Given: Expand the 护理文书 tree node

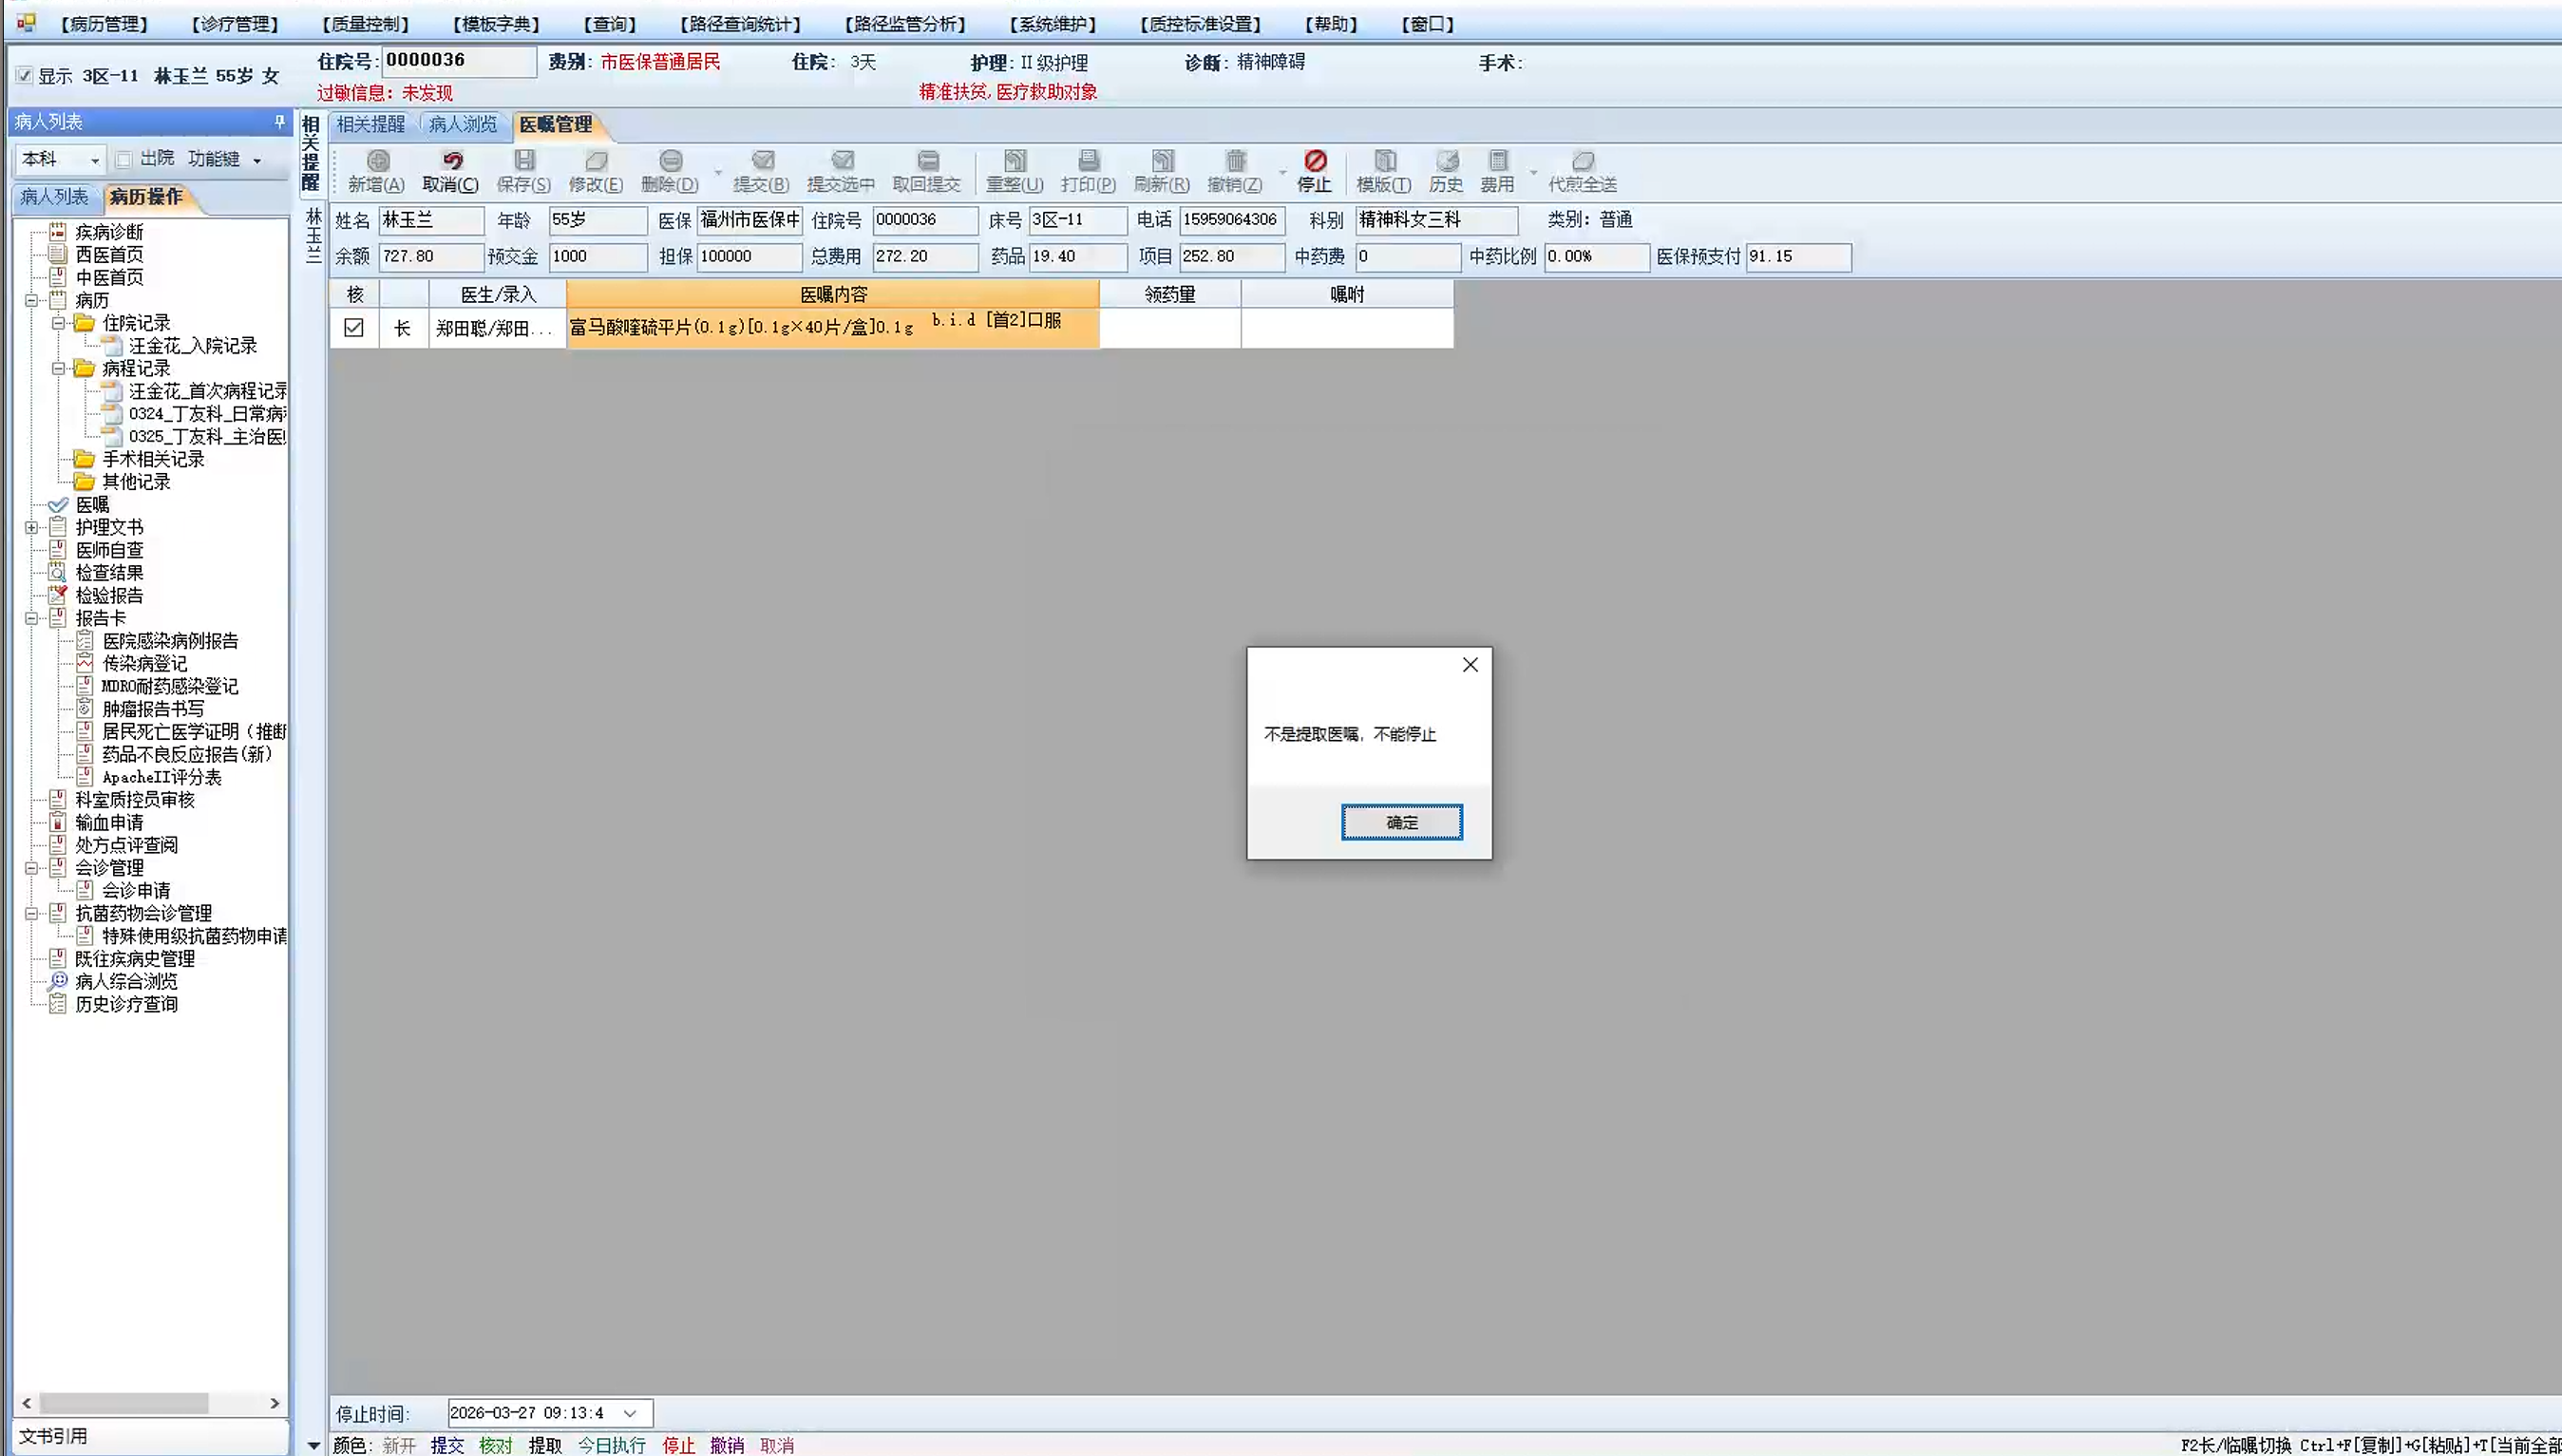Looking at the screenshot, I should coord(32,527).
